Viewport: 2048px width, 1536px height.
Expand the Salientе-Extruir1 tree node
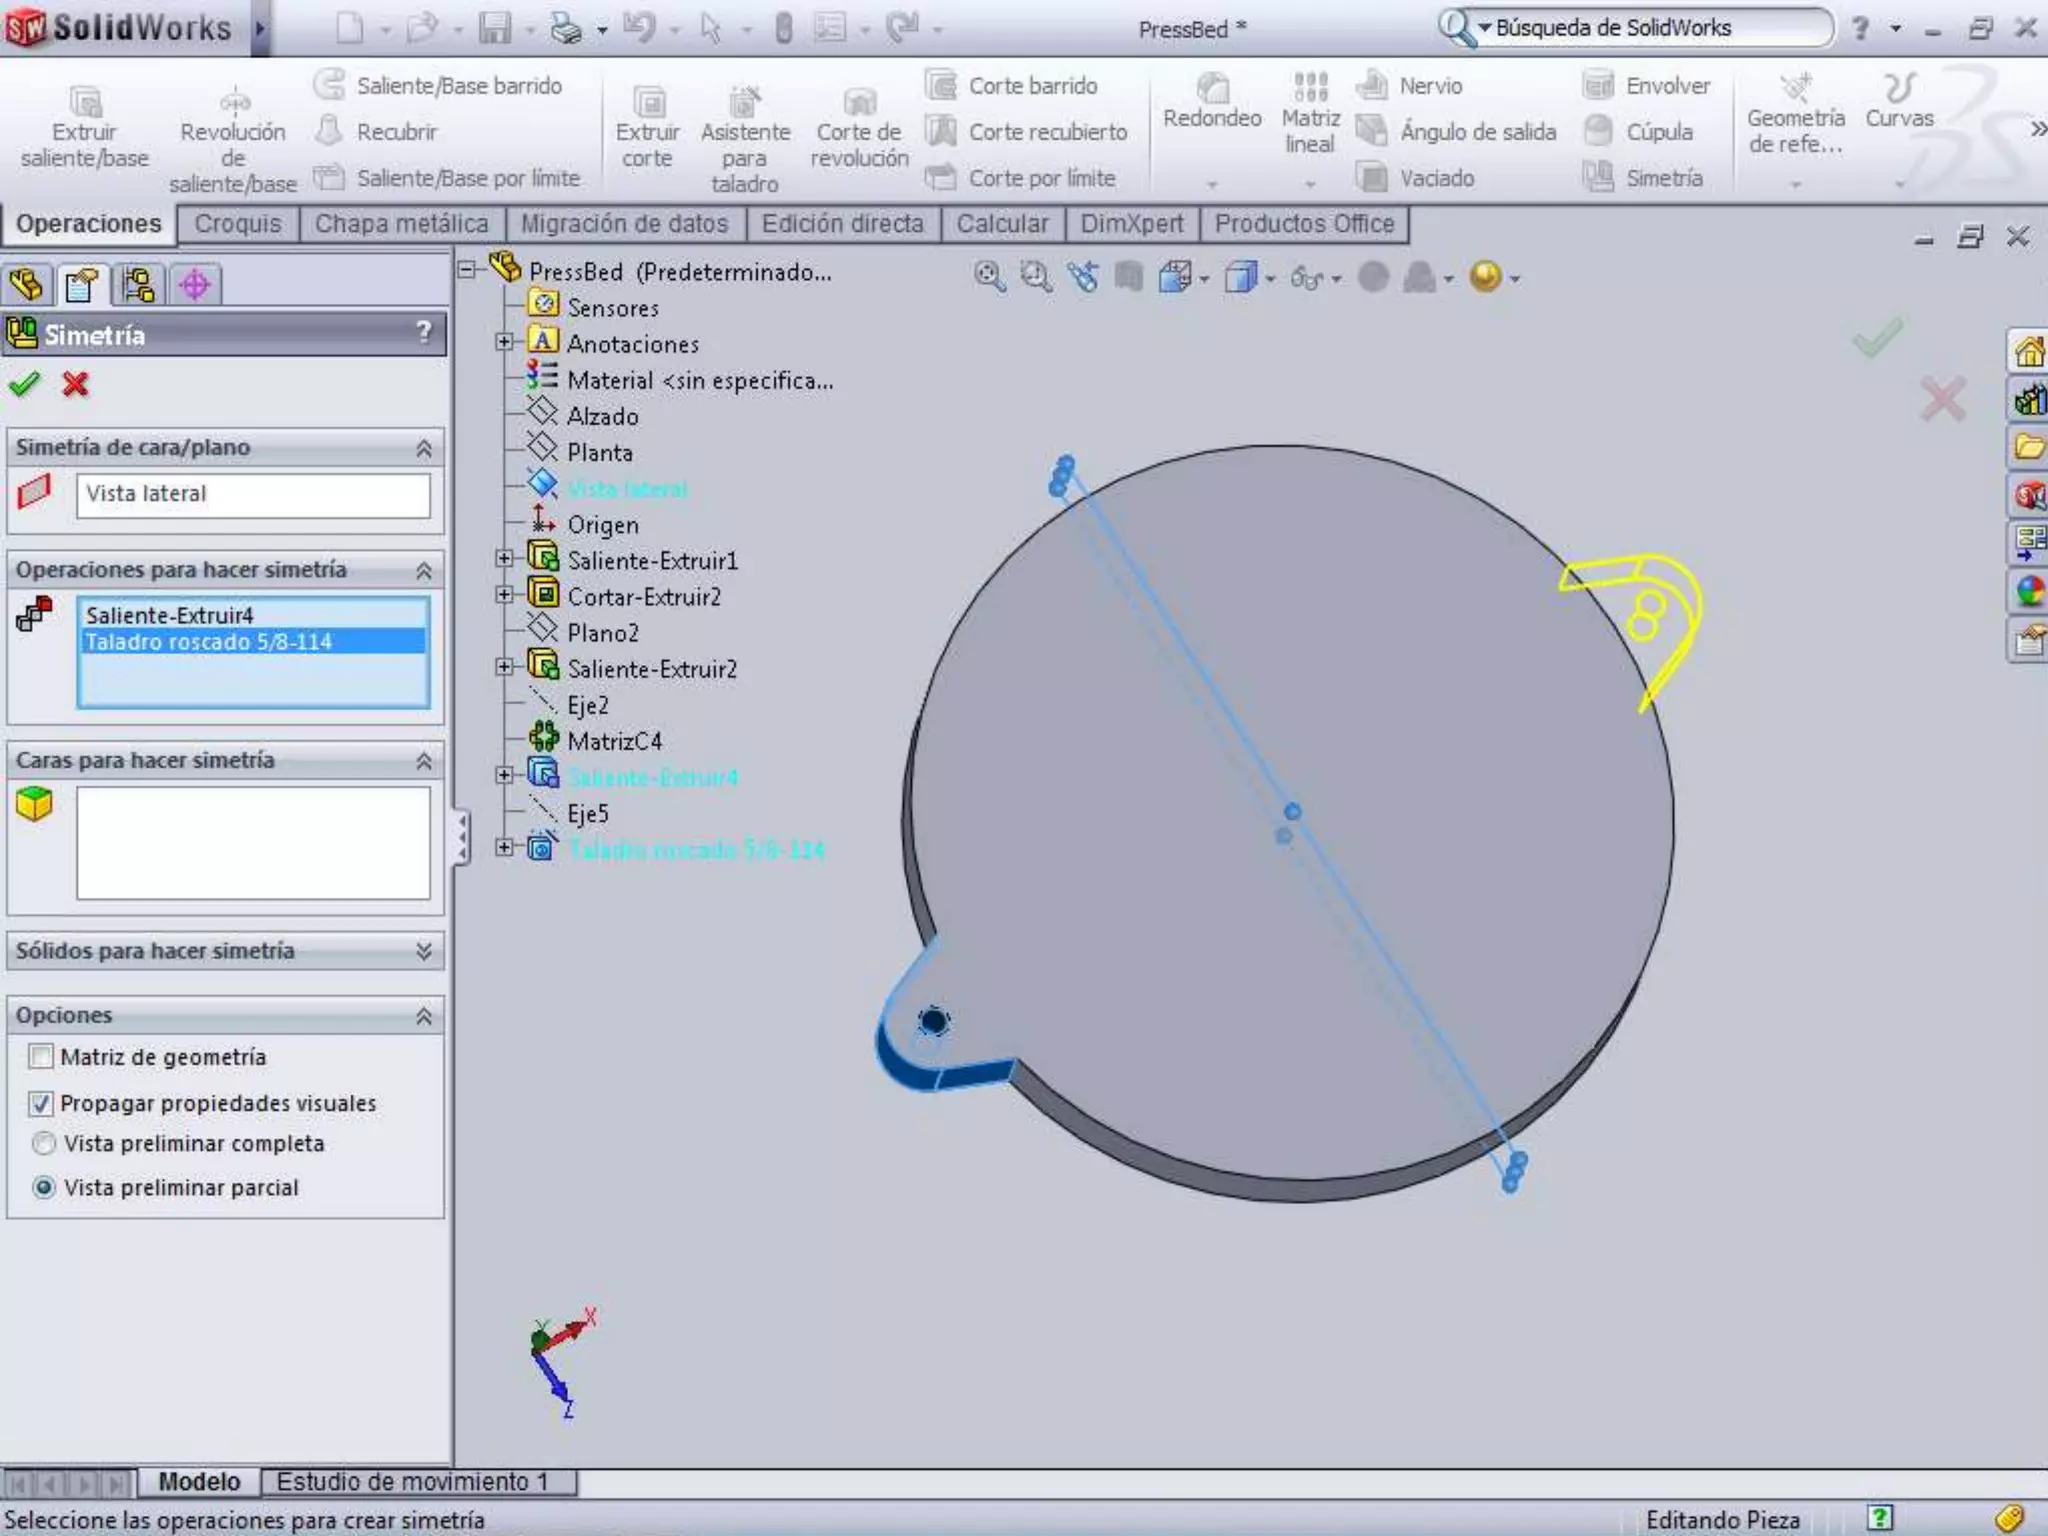(504, 560)
